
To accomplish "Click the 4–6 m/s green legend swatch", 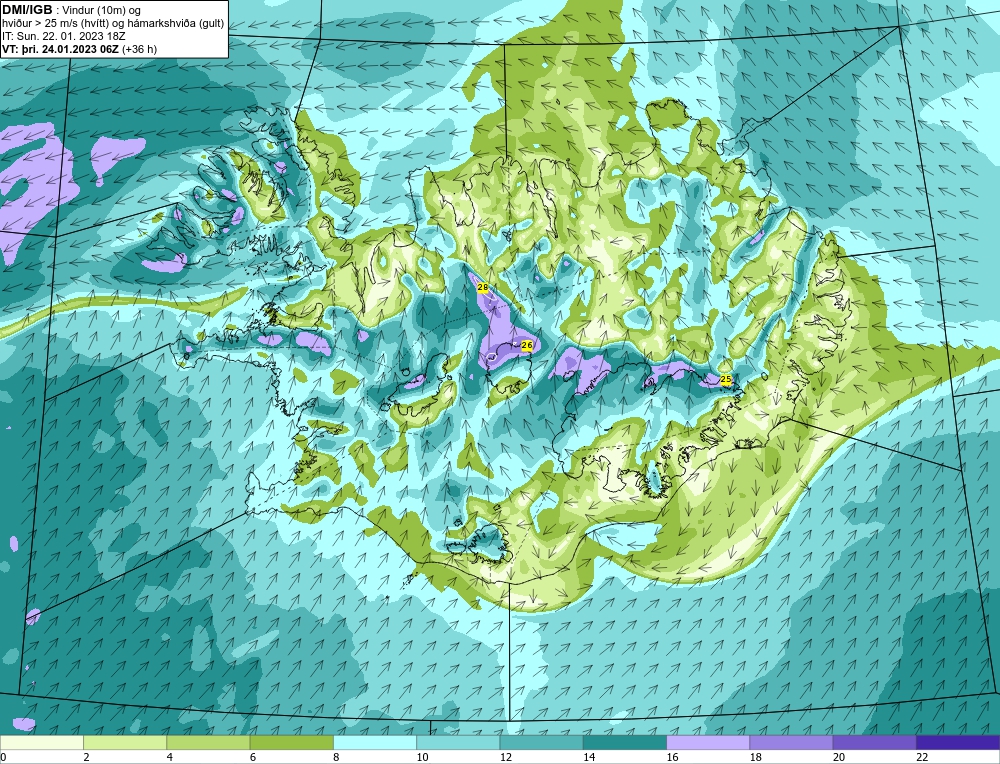I will (209, 743).
